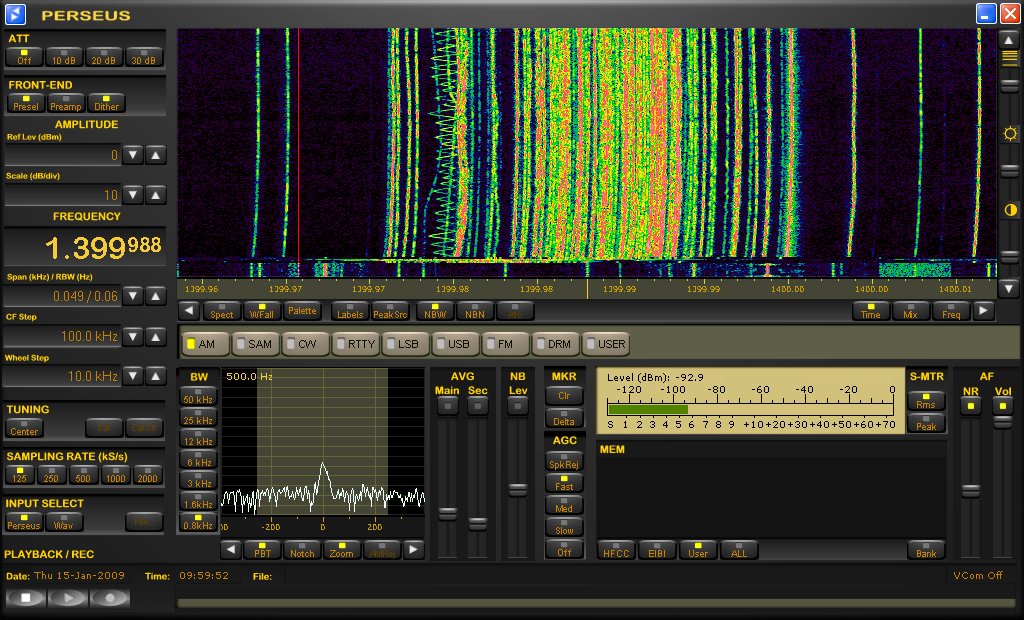Increase the CF Step value
1024x620 pixels.
[x=155, y=336]
